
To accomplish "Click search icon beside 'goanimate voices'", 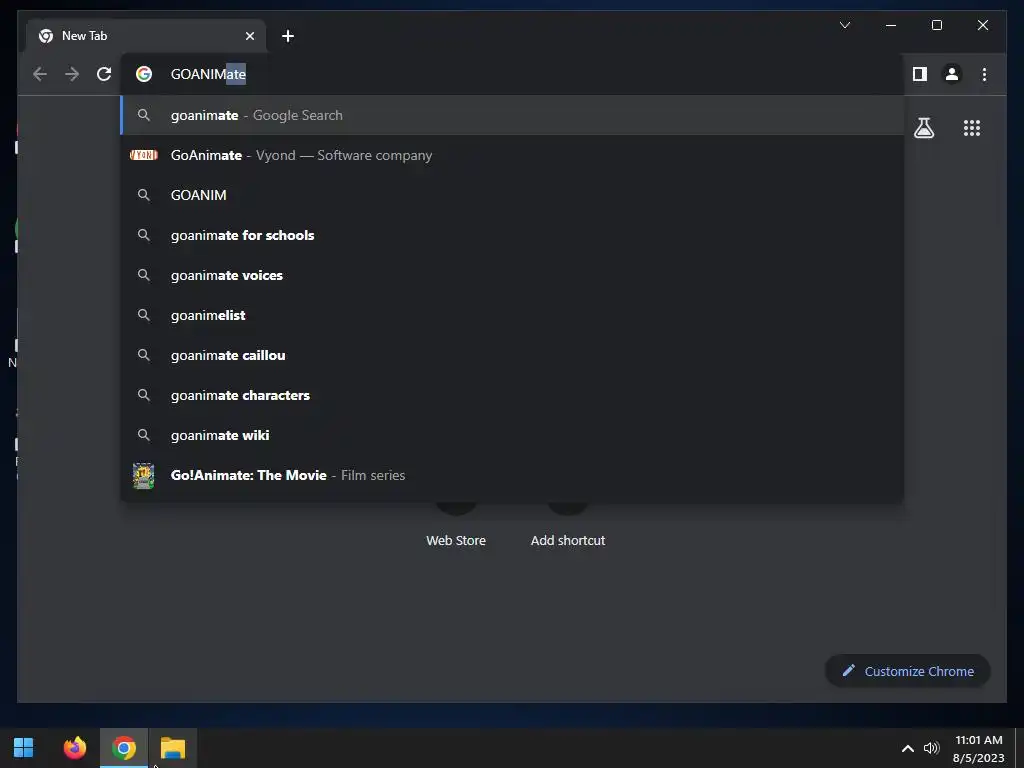I will point(144,275).
